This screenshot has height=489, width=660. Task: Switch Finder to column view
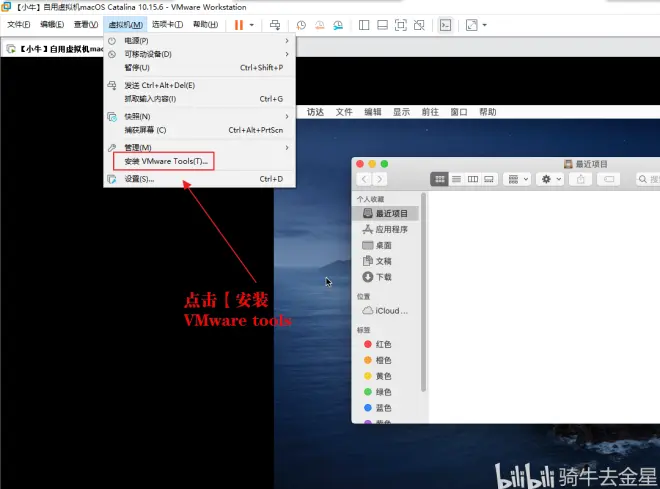pos(473,179)
